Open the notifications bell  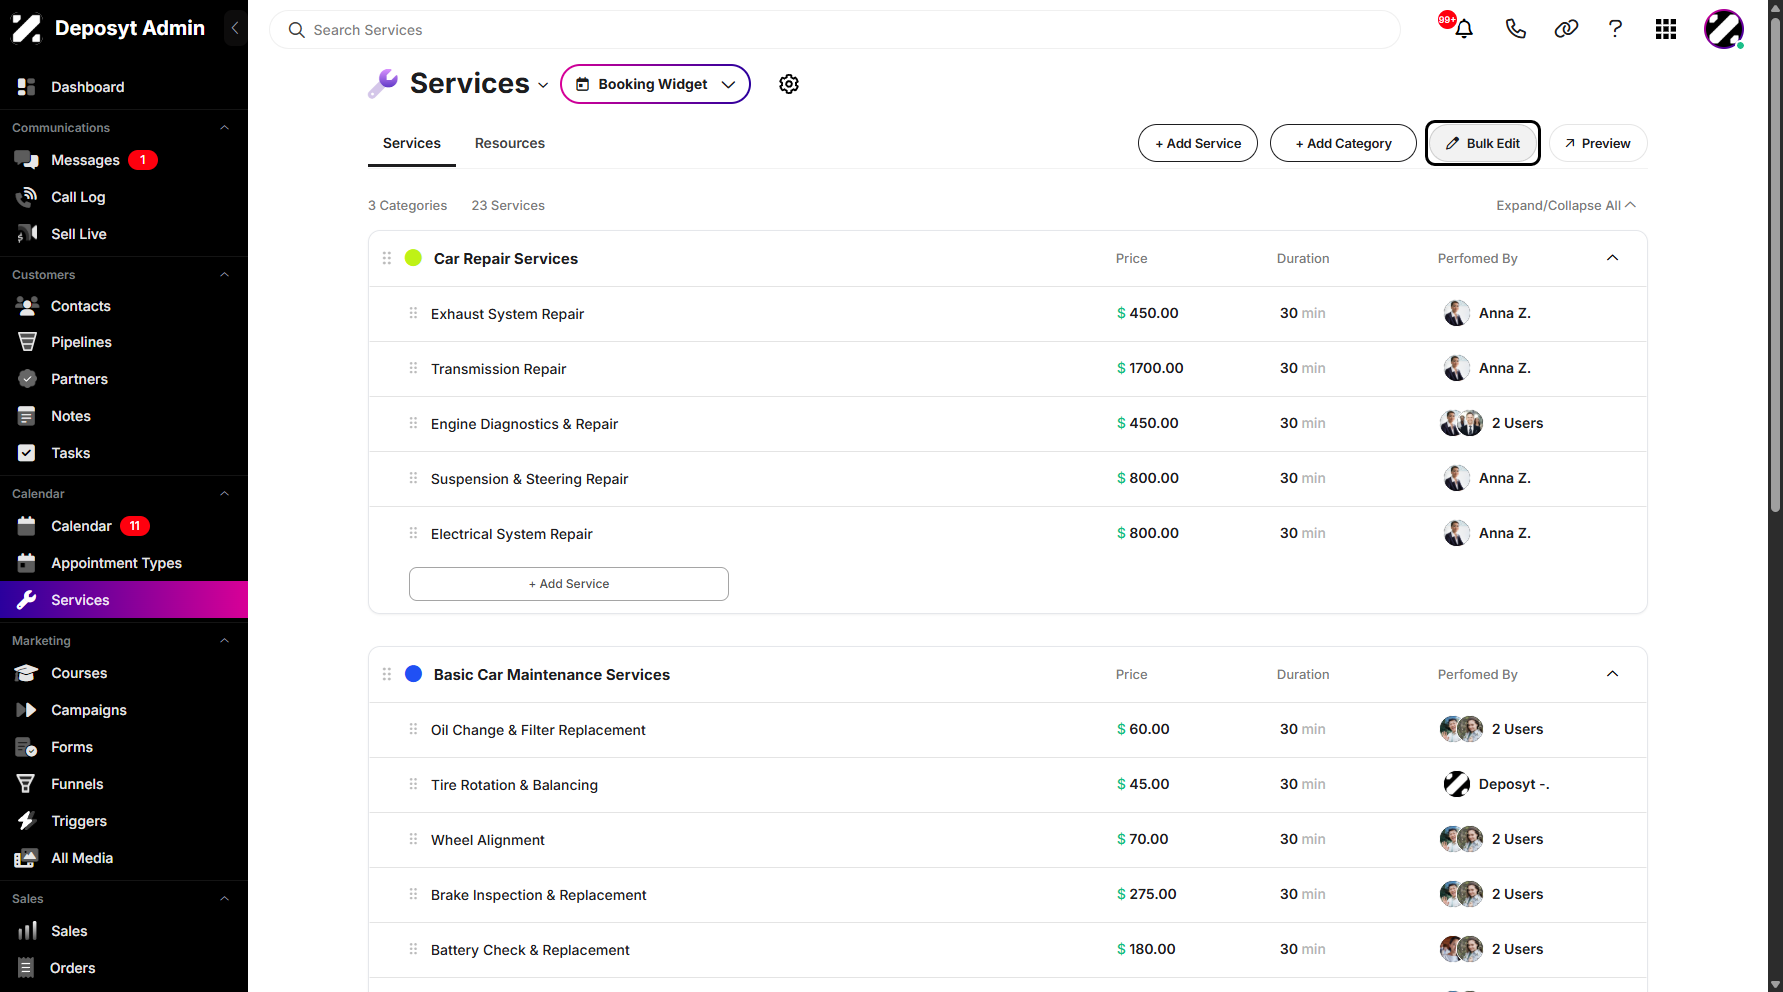pyautogui.click(x=1464, y=29)
